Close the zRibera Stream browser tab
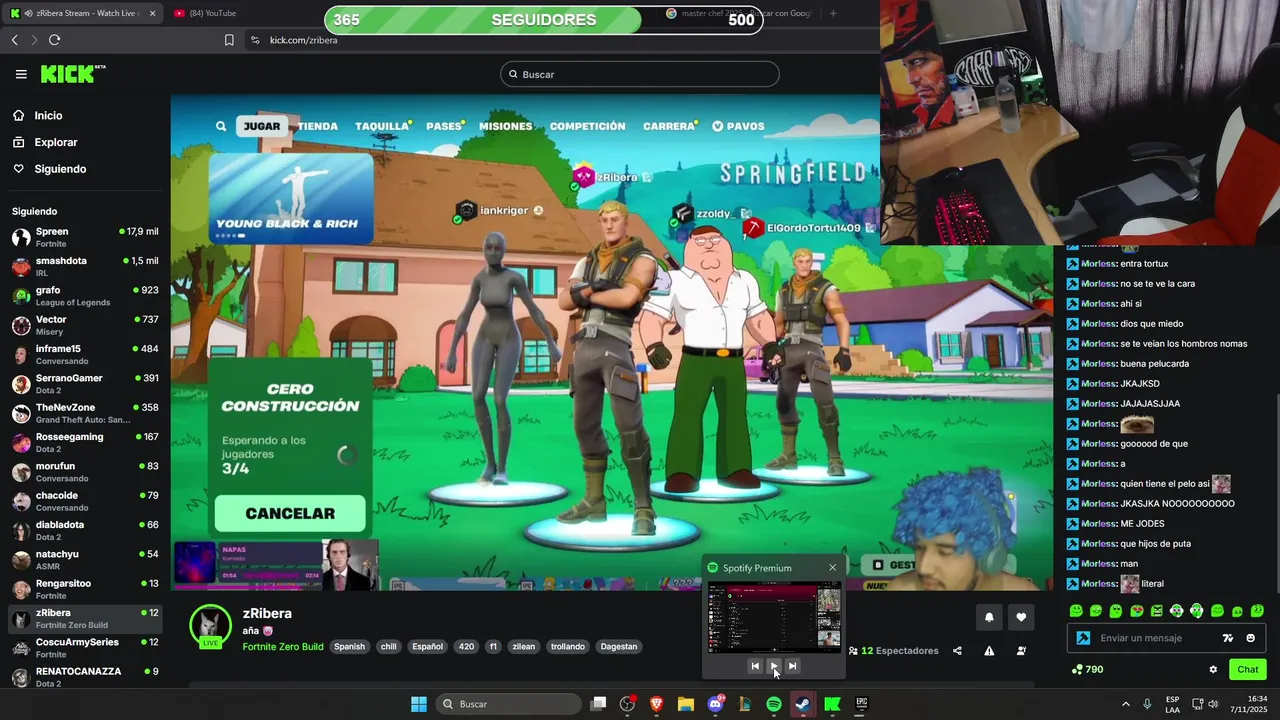The height and width of the screenshot is (720, 1280). coord(152,13)
